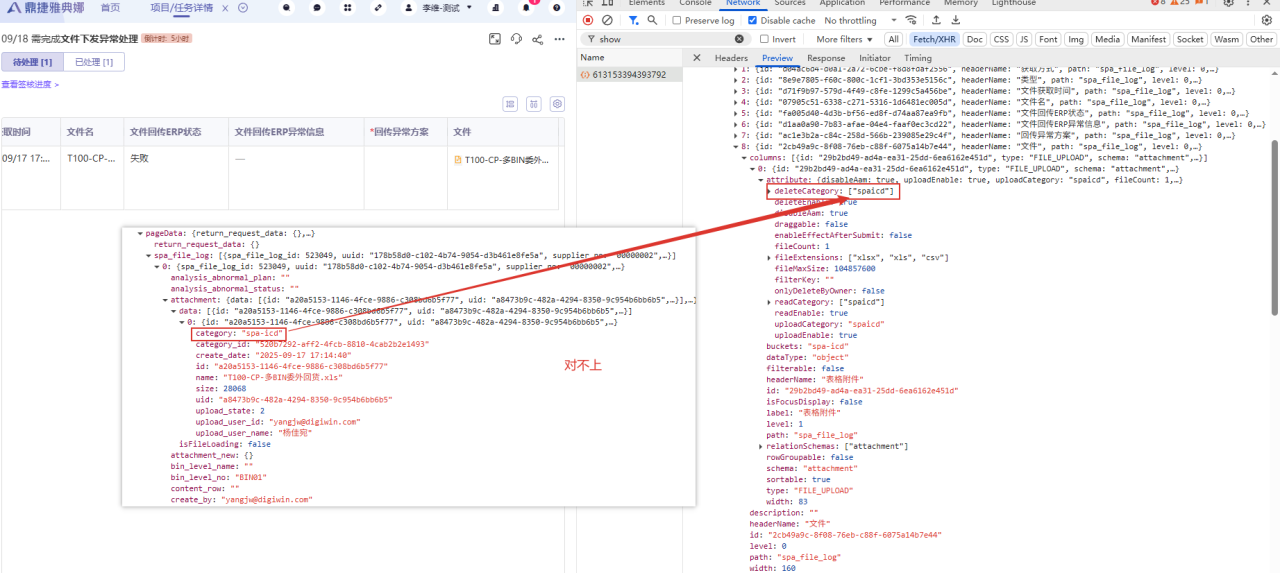
Task: Click the chart icon beside the bell
Action: click(497, 7)
